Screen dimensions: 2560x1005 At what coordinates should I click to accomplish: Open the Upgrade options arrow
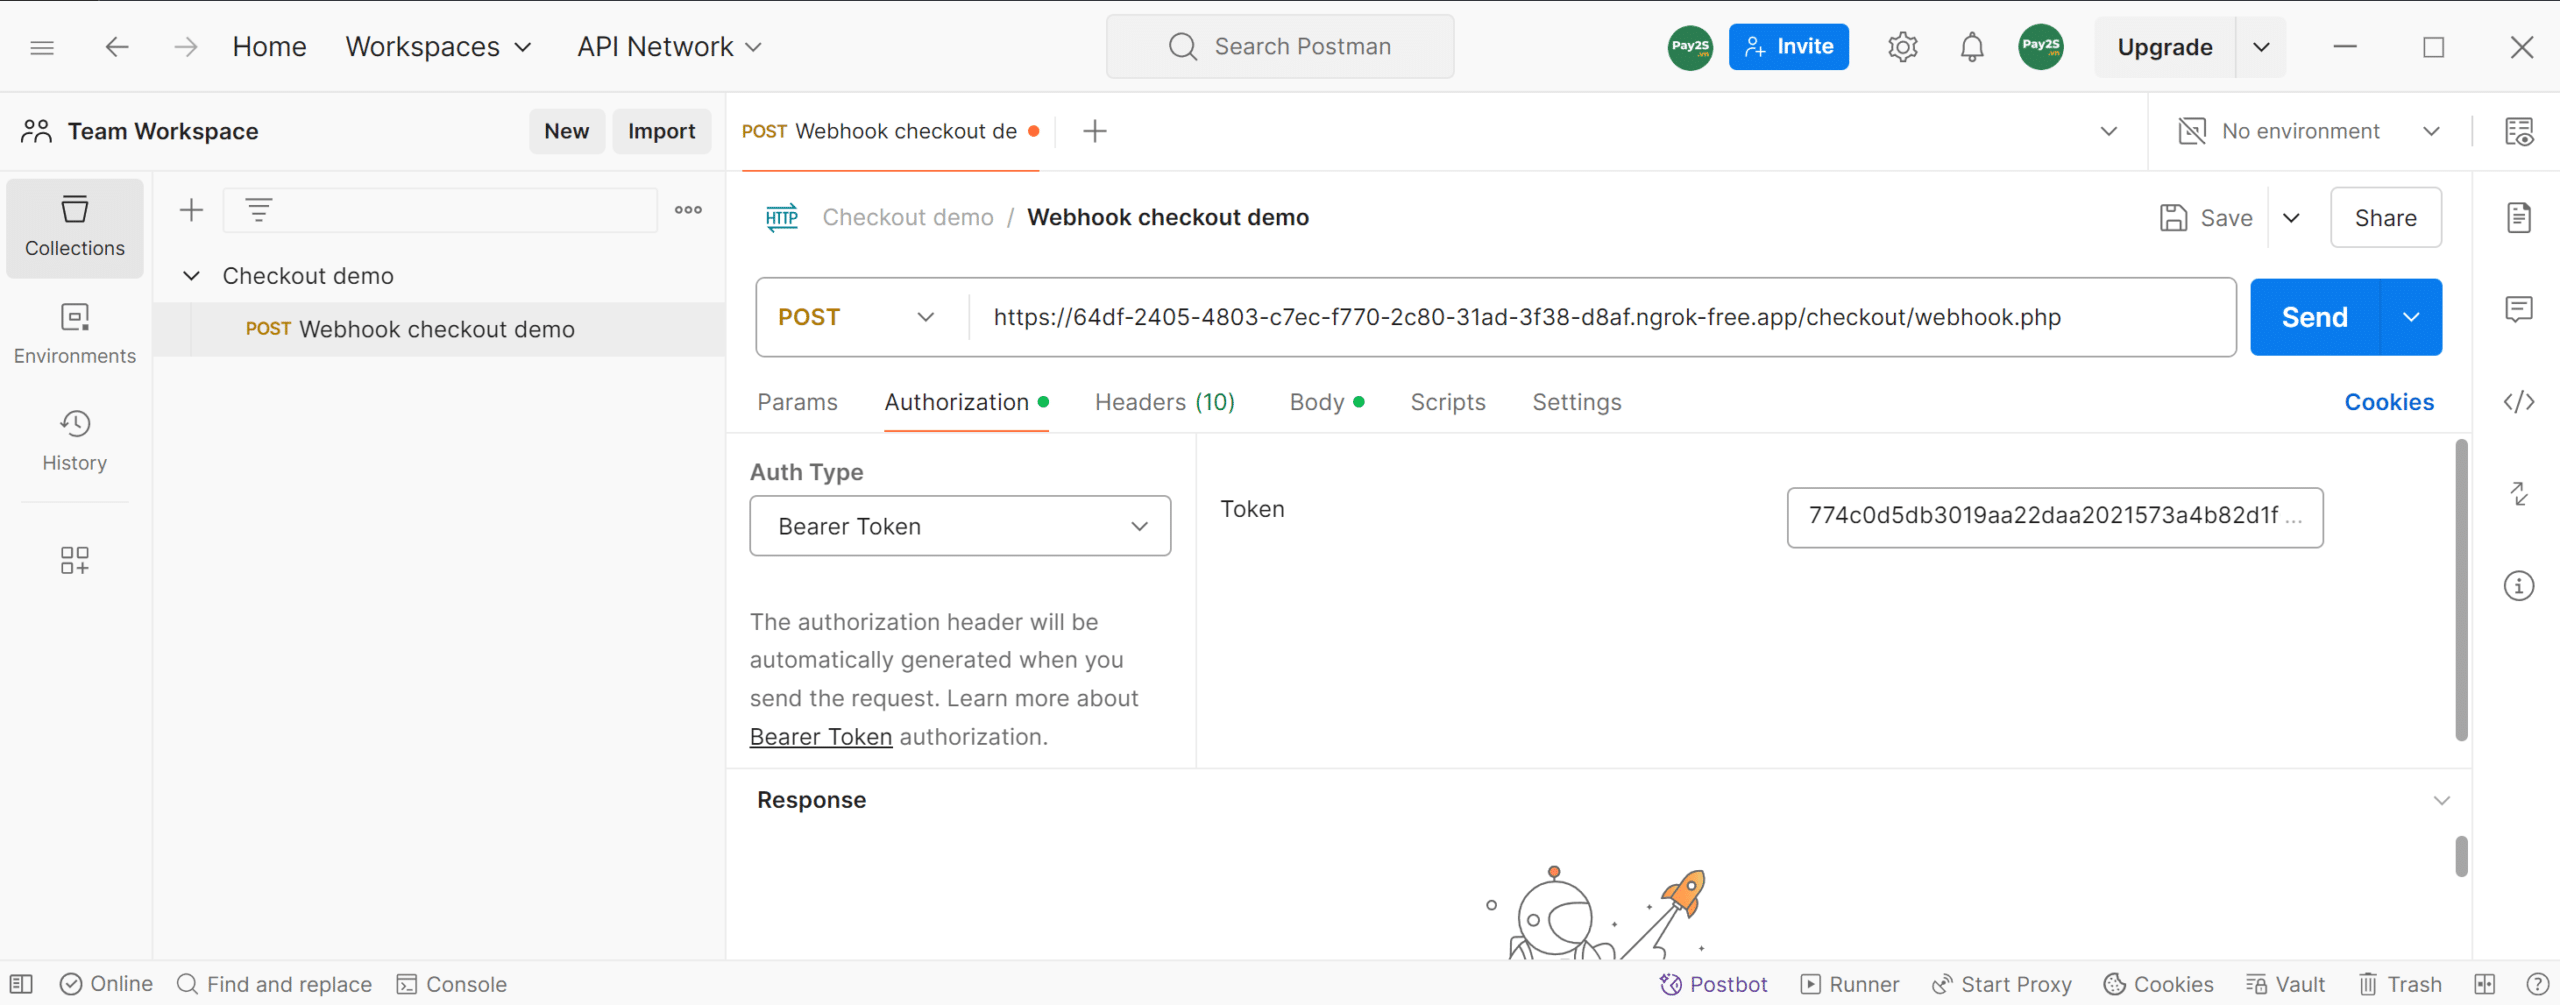pos(2261,47)
